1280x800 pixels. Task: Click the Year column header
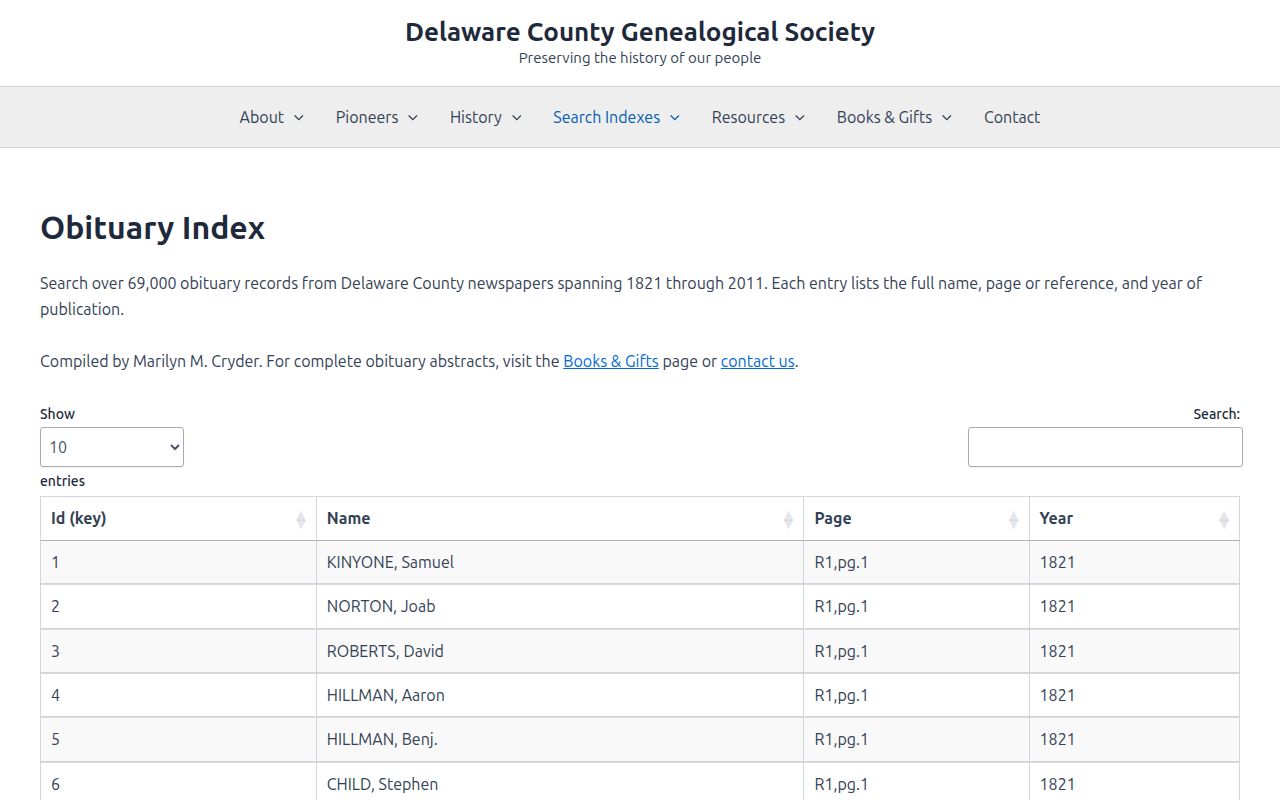click(1134, 519)
